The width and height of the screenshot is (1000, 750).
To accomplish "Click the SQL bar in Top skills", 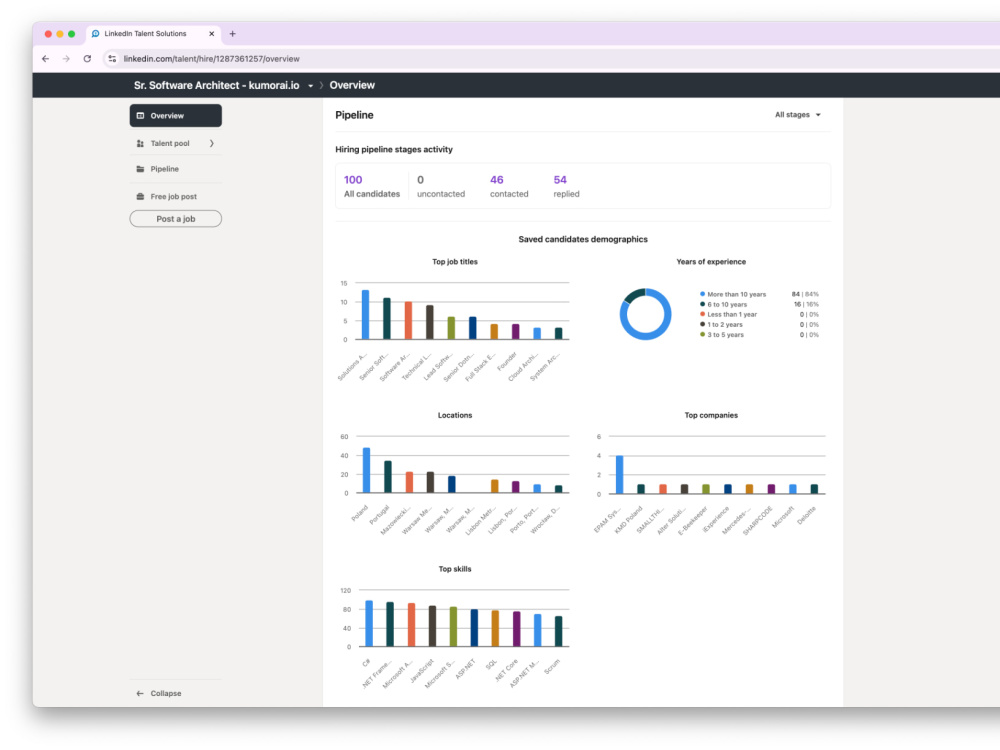I will pyautogui.click(x=495, y=629).
